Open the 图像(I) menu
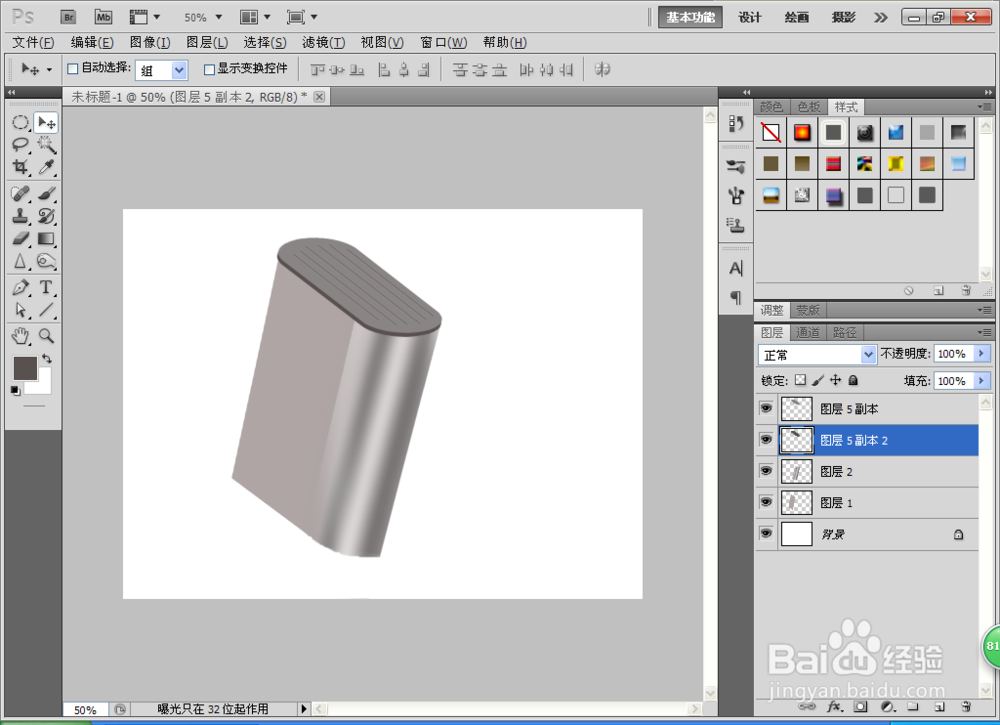 (x=150, y=43)
